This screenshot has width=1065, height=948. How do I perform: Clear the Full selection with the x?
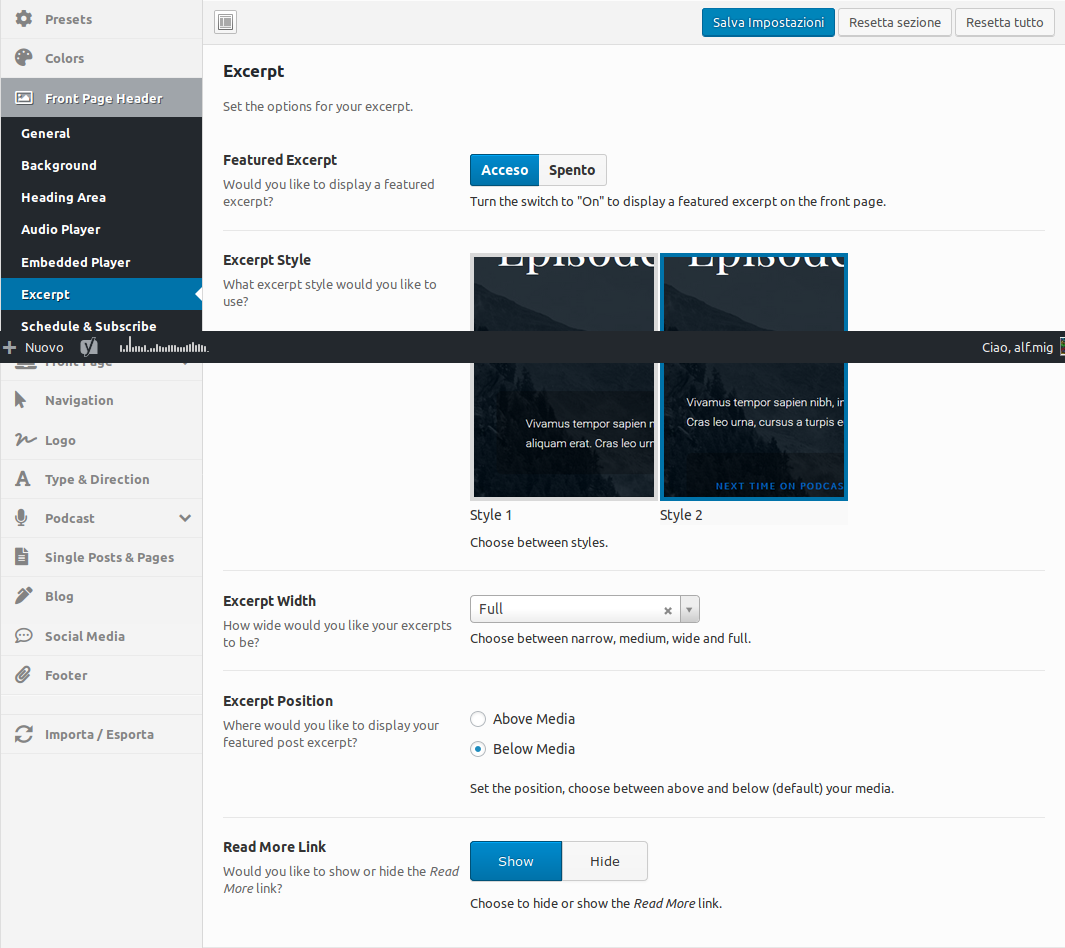[668, 610]
